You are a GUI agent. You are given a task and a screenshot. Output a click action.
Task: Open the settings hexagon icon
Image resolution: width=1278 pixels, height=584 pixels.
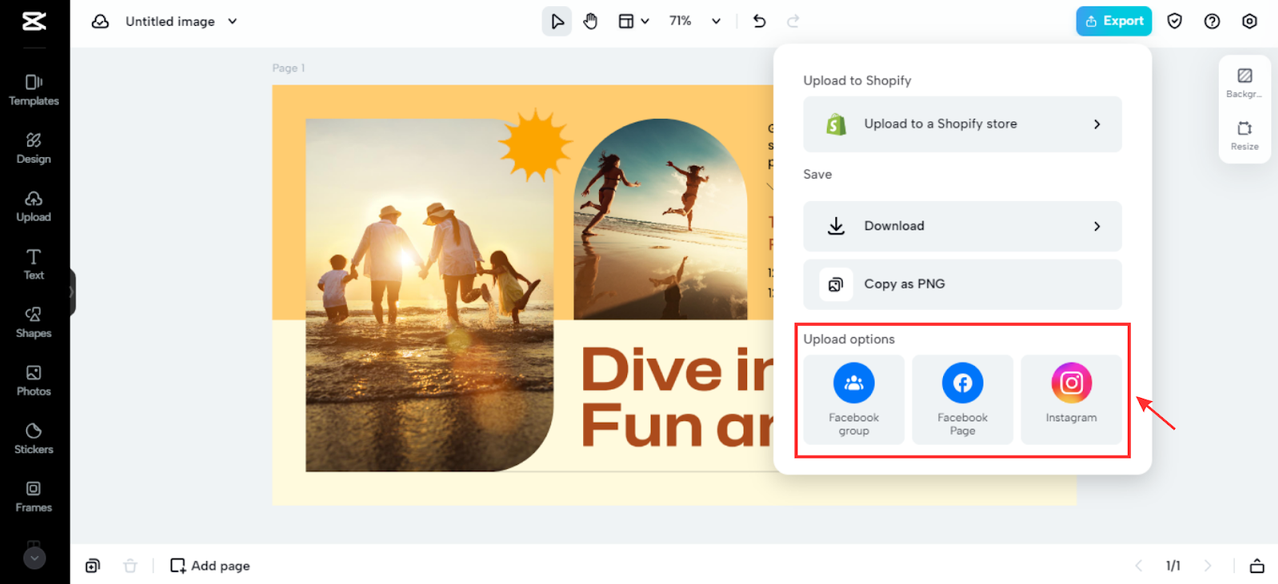pyautogui.click(x=1249, y=21)
